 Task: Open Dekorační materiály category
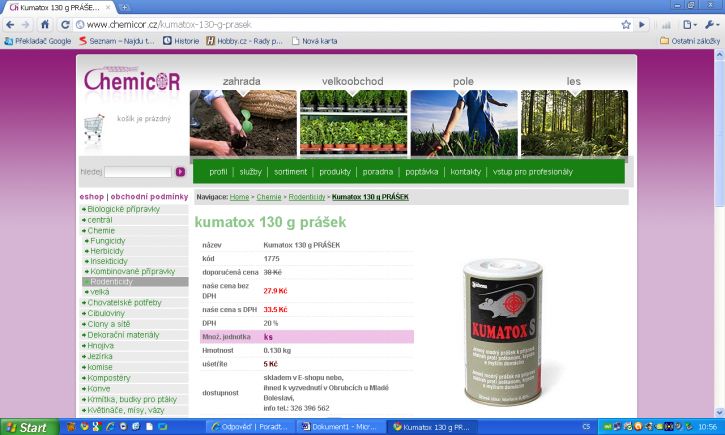[123, 335]
